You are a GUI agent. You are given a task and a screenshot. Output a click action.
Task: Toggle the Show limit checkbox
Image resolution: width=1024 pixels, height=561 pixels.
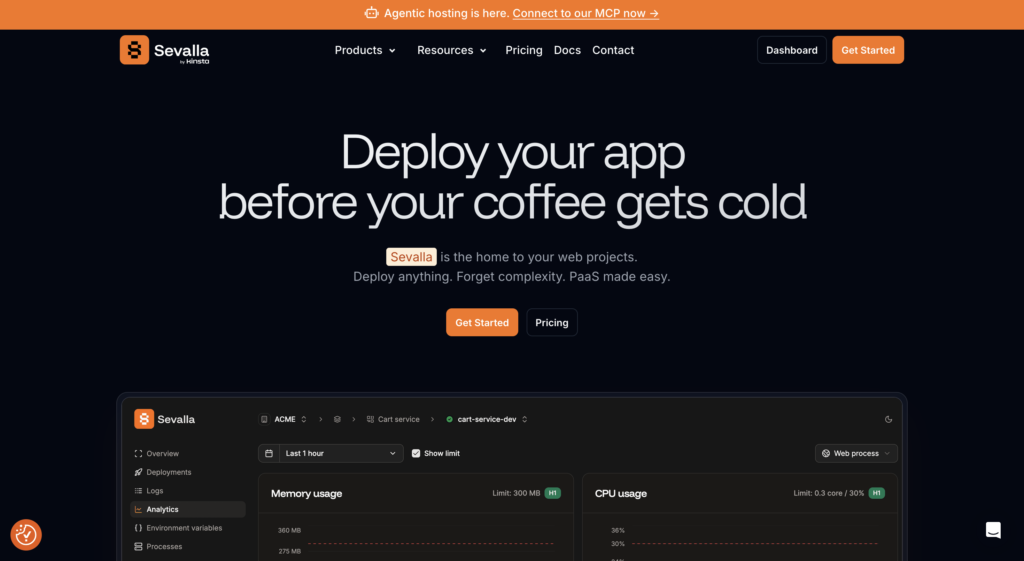[x=416, y=453]
